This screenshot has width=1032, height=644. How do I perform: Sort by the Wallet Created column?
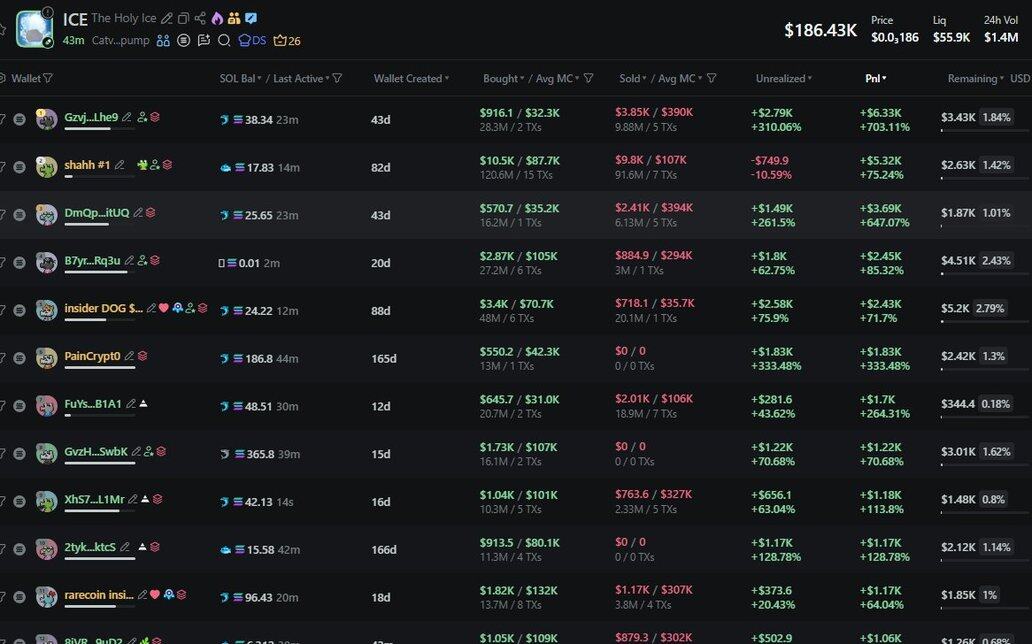(x=410, y=78)
